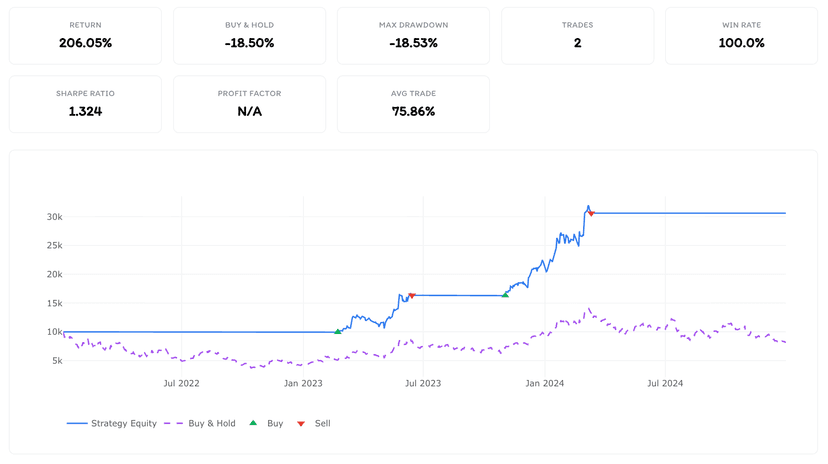This screenshot has width=828, height=464.
Task: Click the Win Rate 100.0% card
Action: (741, 36)
